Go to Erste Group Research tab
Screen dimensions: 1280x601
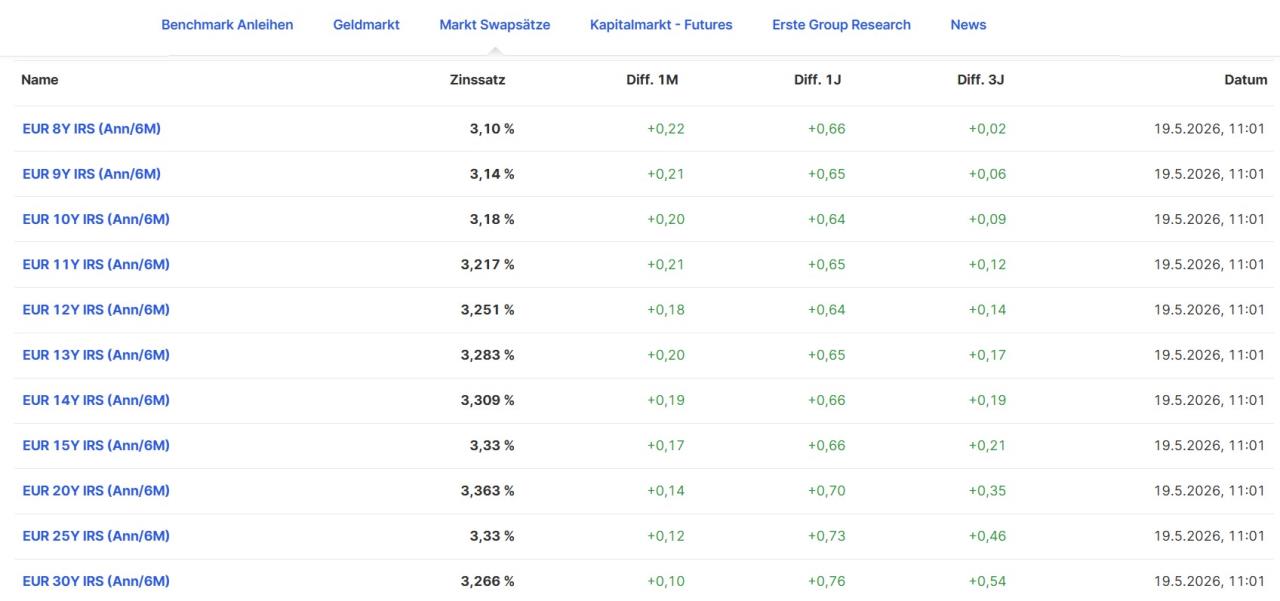point(841,25)
